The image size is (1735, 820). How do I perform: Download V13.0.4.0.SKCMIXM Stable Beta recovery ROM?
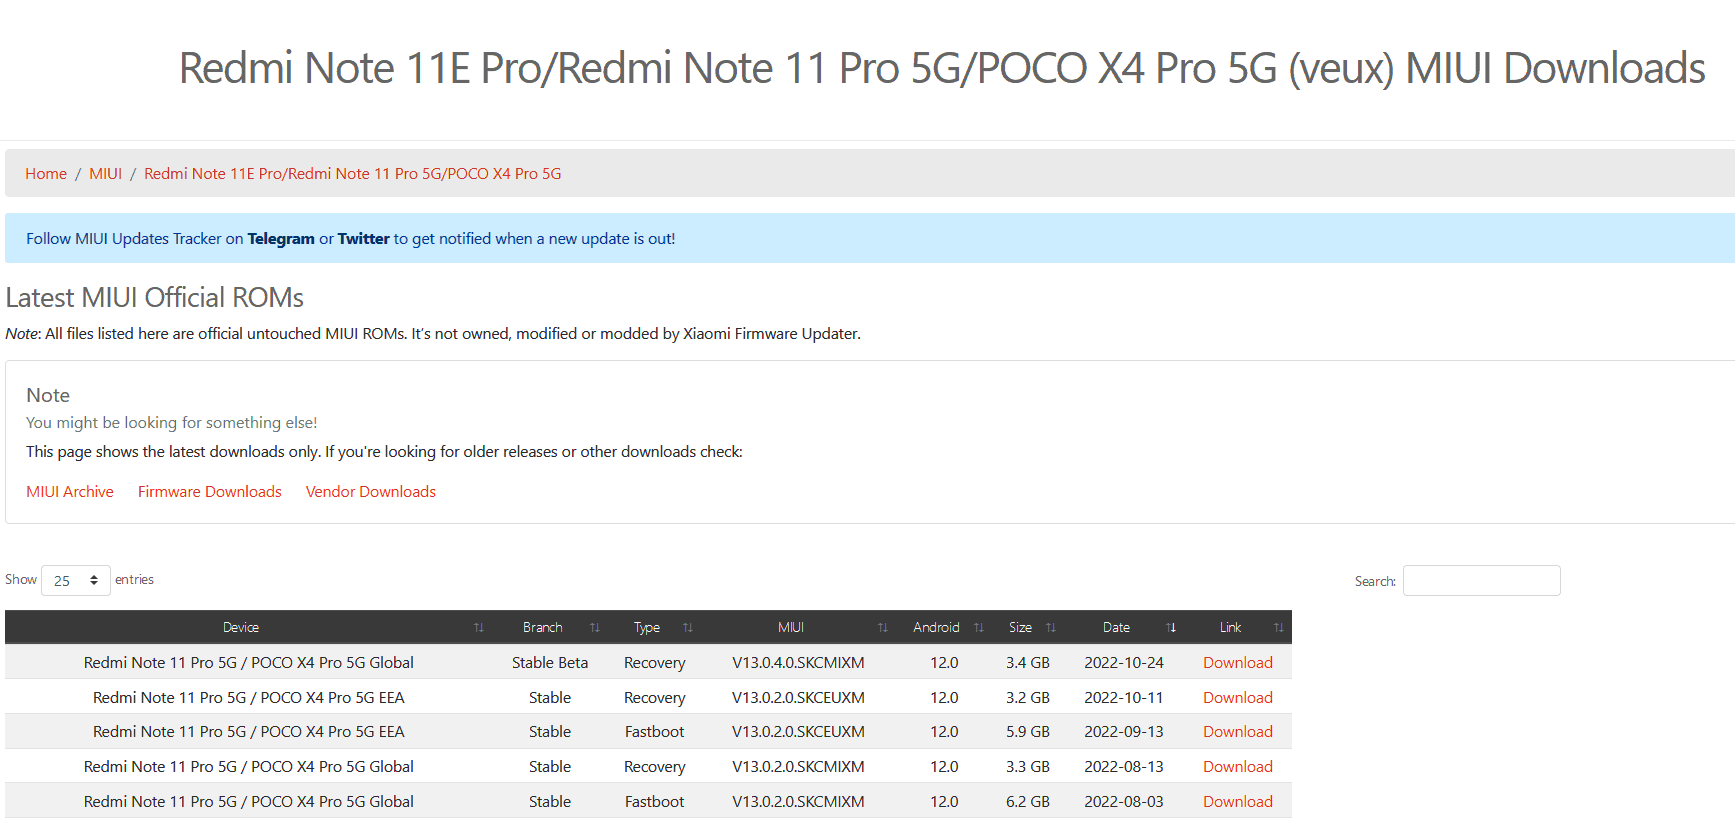coord(1237,663)
